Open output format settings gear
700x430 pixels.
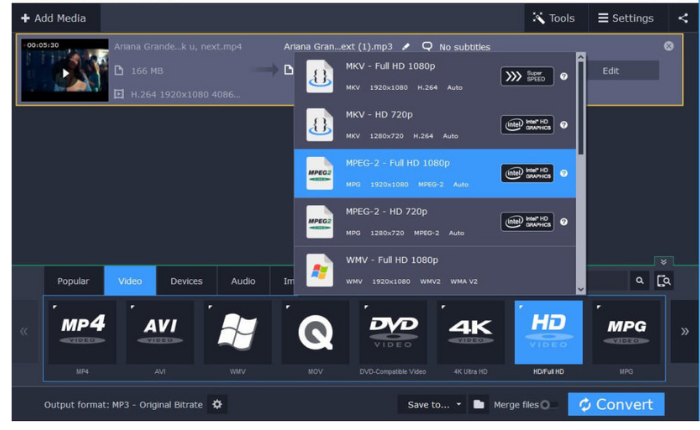pyautogui.click(x=217, y=405)
